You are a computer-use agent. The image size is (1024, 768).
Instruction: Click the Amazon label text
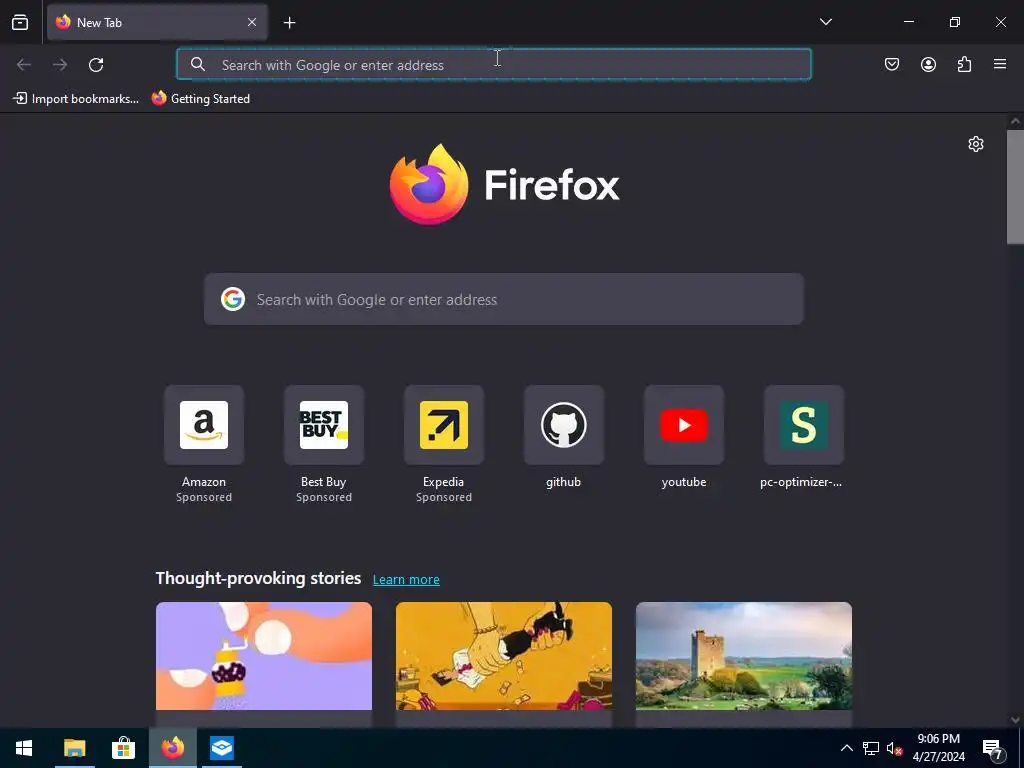(204, 482)
